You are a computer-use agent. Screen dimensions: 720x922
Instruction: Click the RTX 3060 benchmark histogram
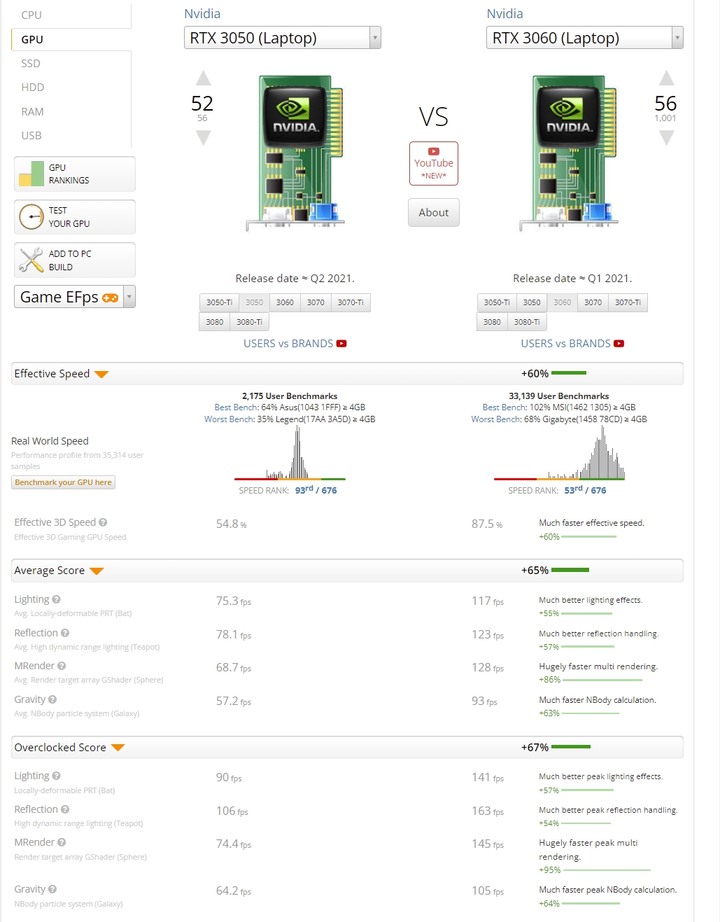pos(559,453)
